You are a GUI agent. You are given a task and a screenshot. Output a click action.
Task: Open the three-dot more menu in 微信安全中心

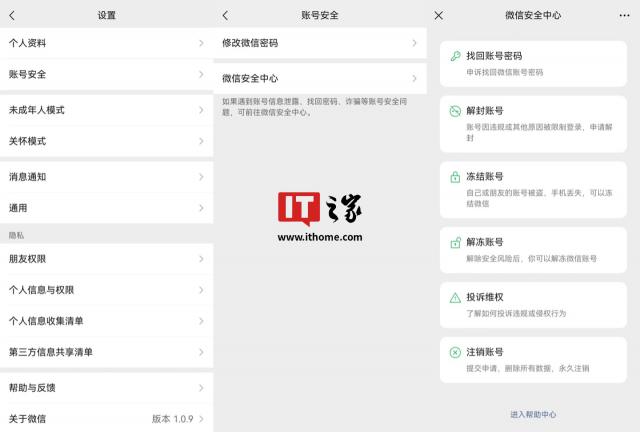pyautogui.click(x=625, y=15)
